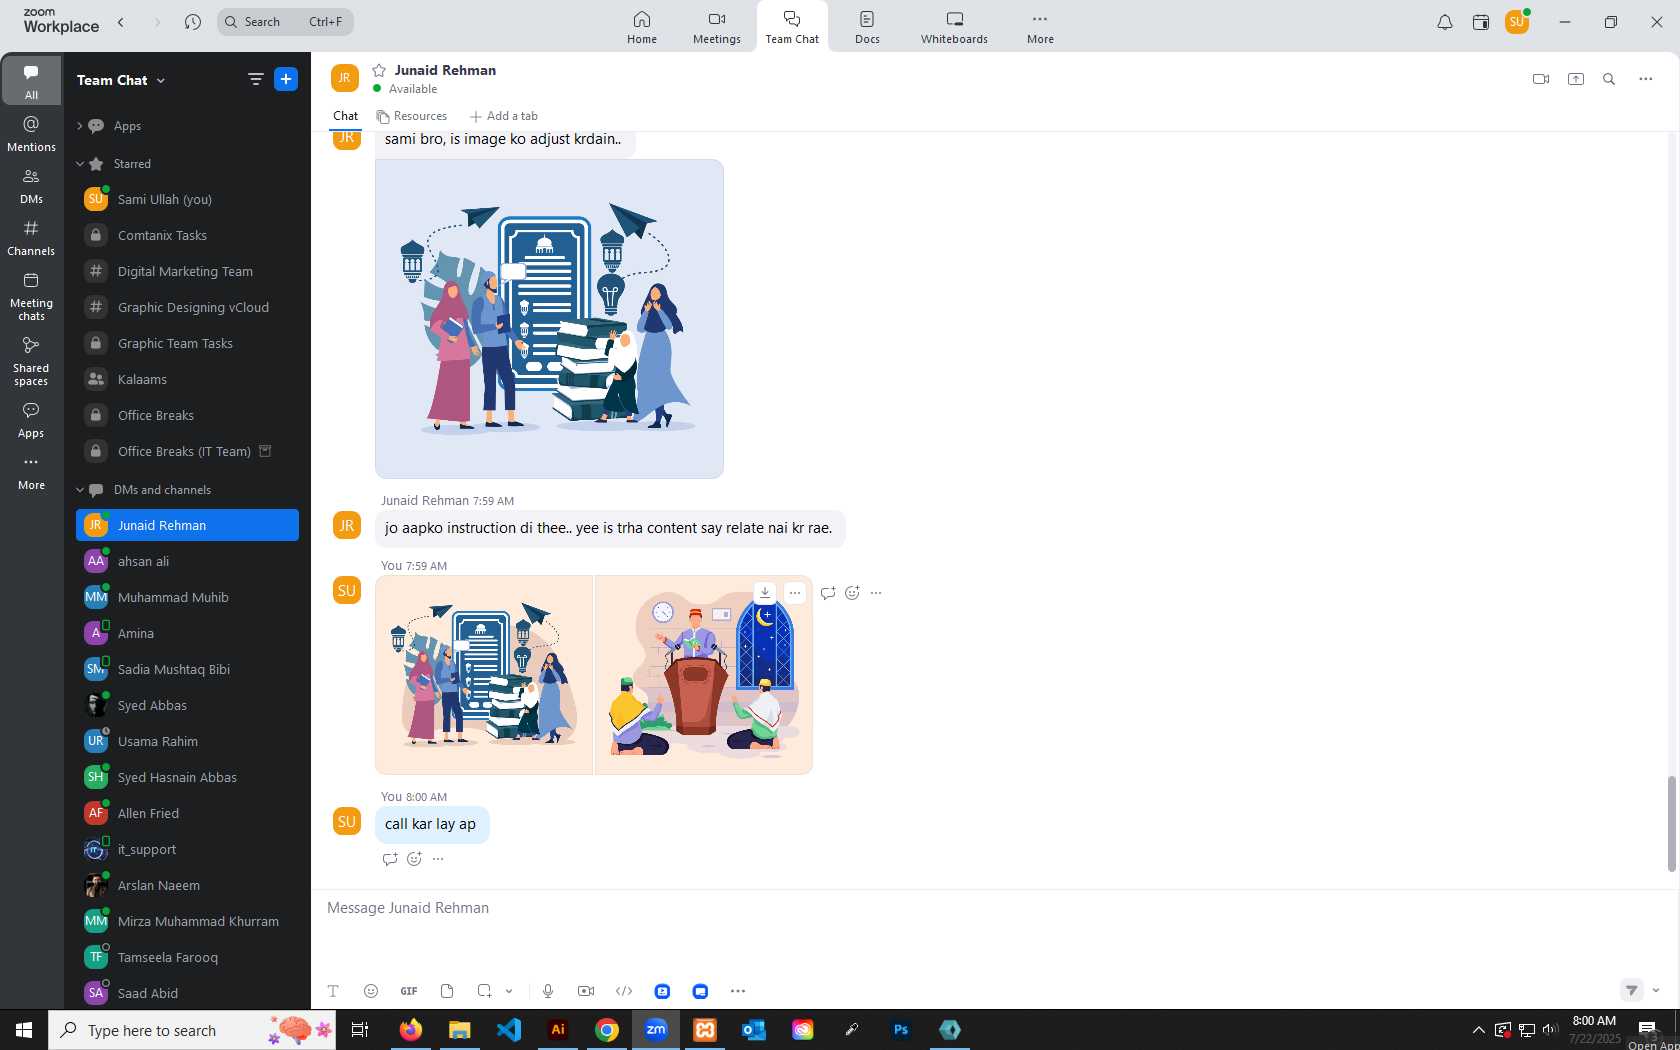Screen dimensions: 1680x1050
Task: Start a video call with Junaid Rehman
Action: click(1541, 79)
